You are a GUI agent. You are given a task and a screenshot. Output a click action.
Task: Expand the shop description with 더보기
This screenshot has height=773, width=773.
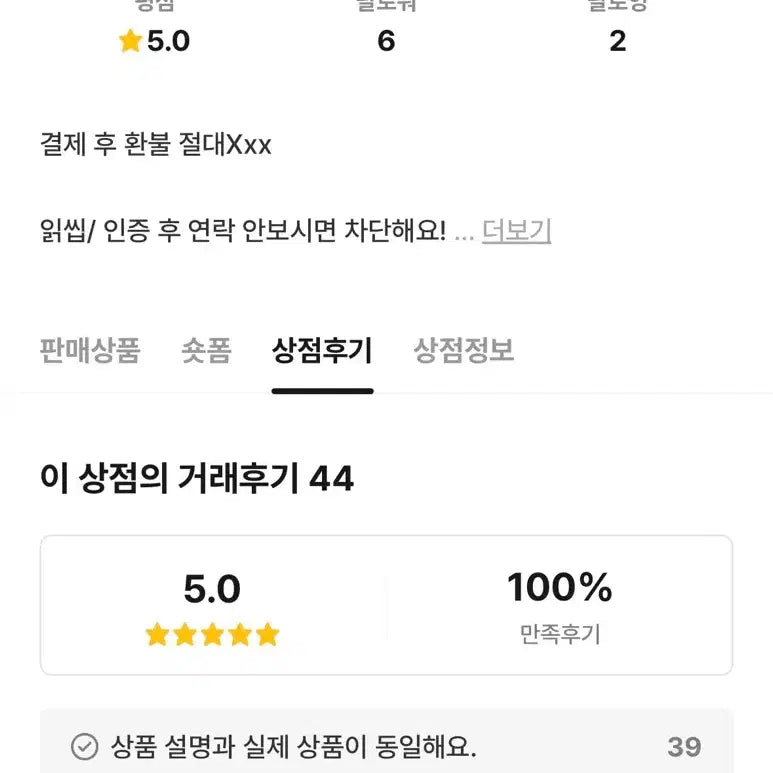(516, 231)
